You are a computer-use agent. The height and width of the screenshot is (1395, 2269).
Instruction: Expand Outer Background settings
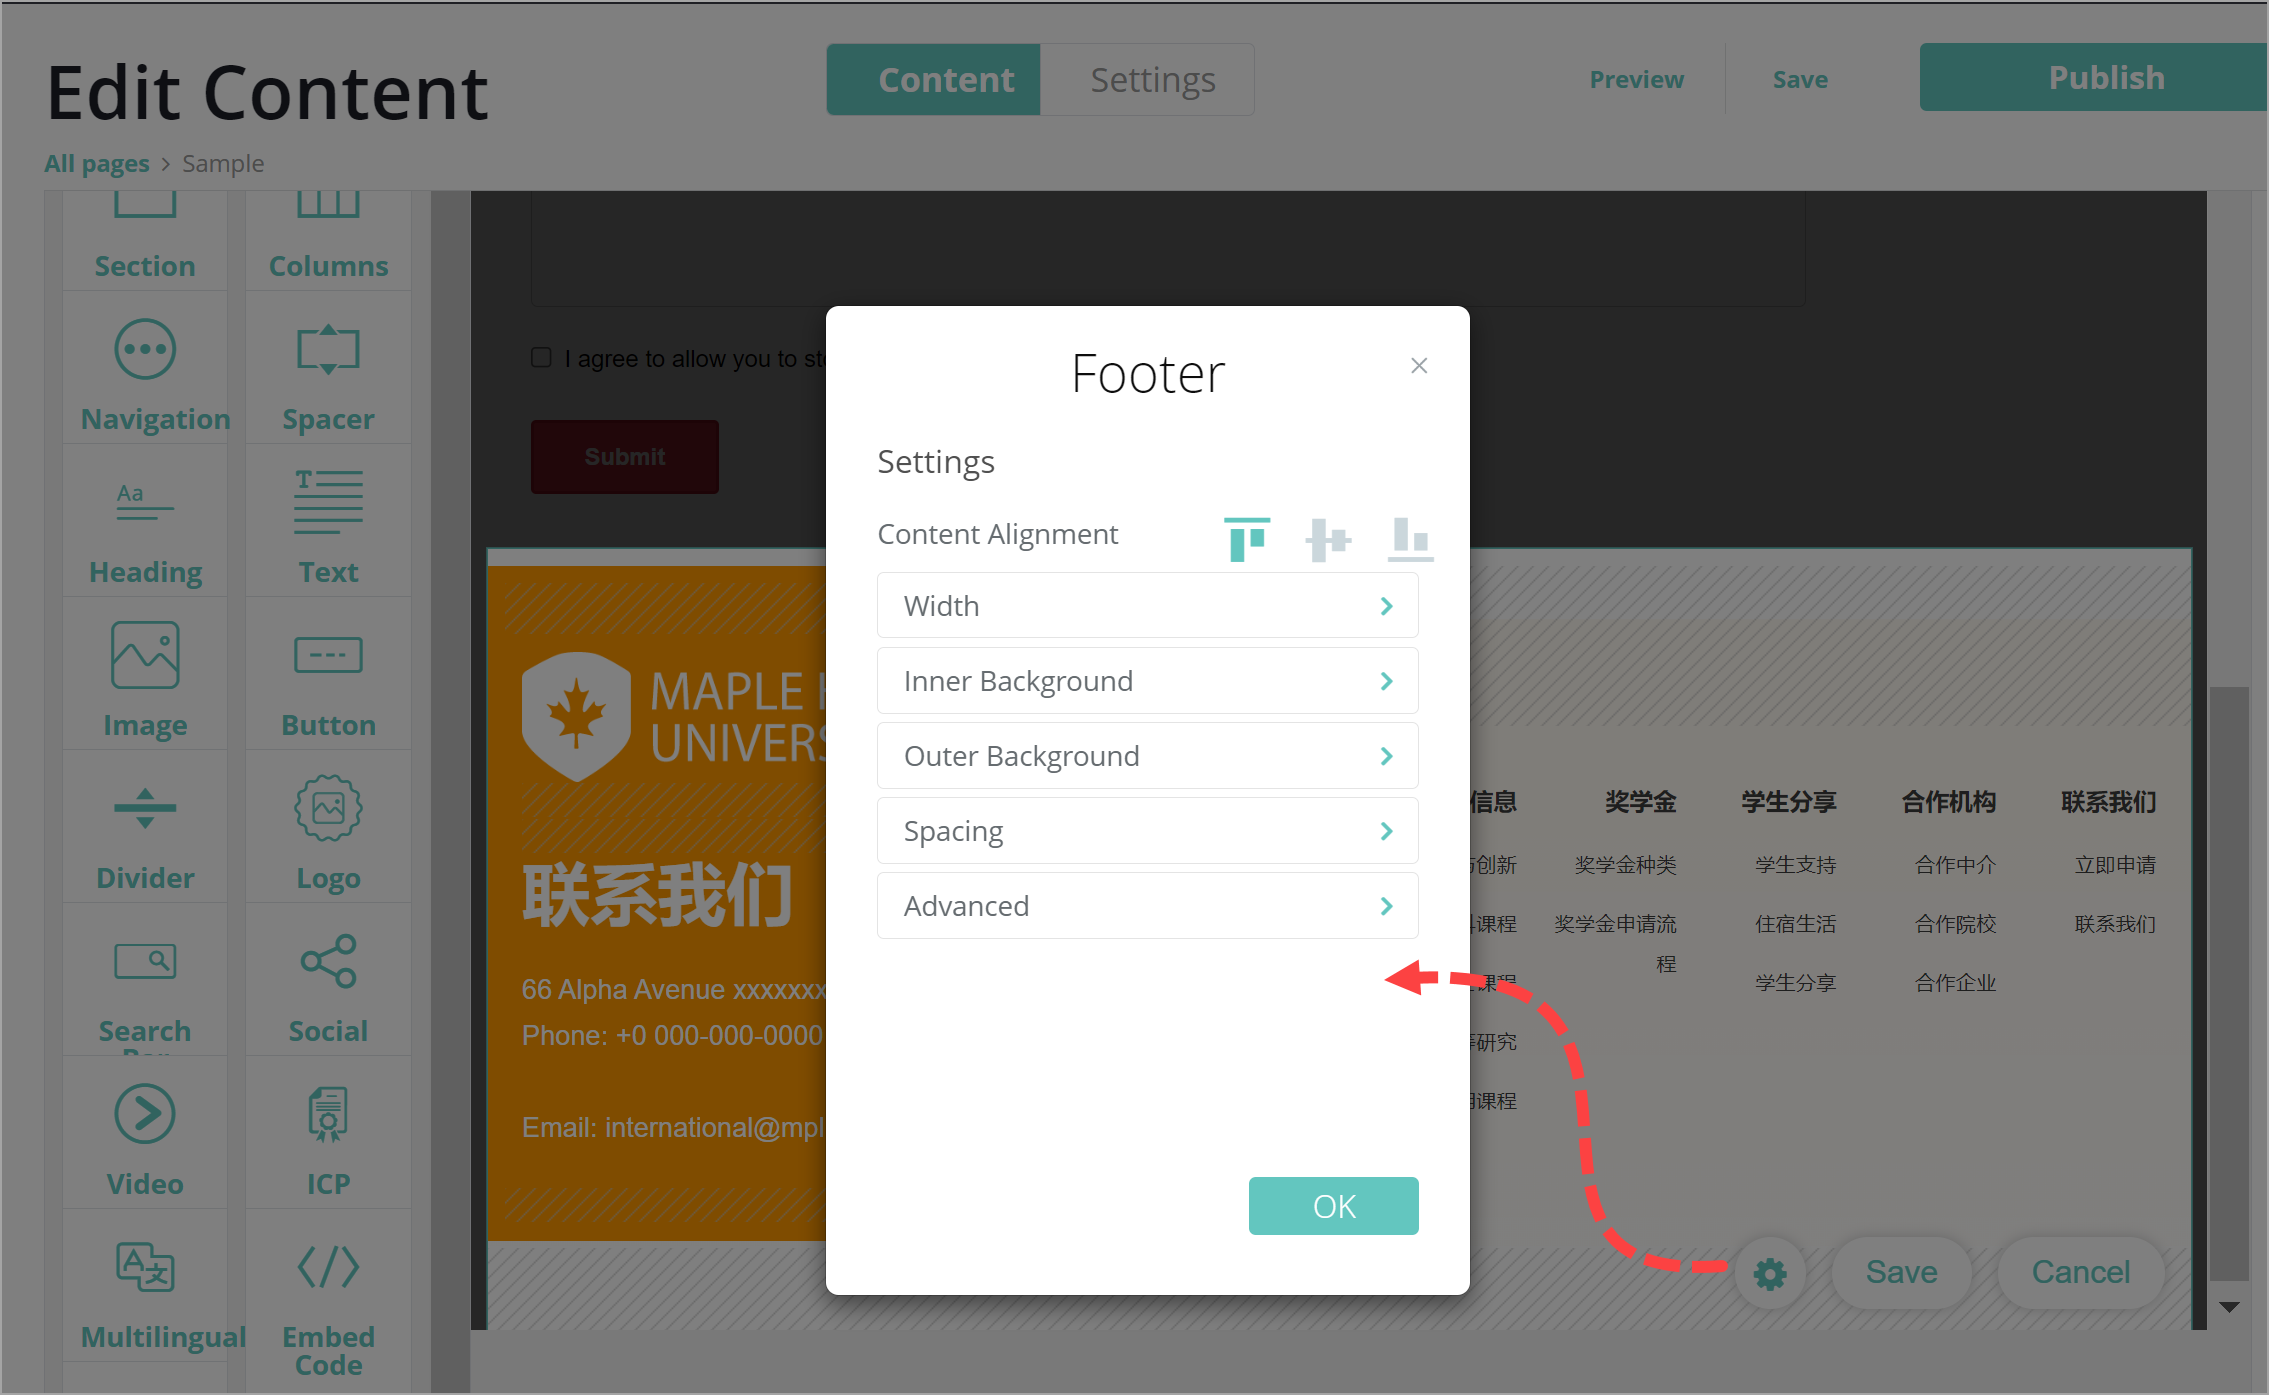[x=1147, y=756]
